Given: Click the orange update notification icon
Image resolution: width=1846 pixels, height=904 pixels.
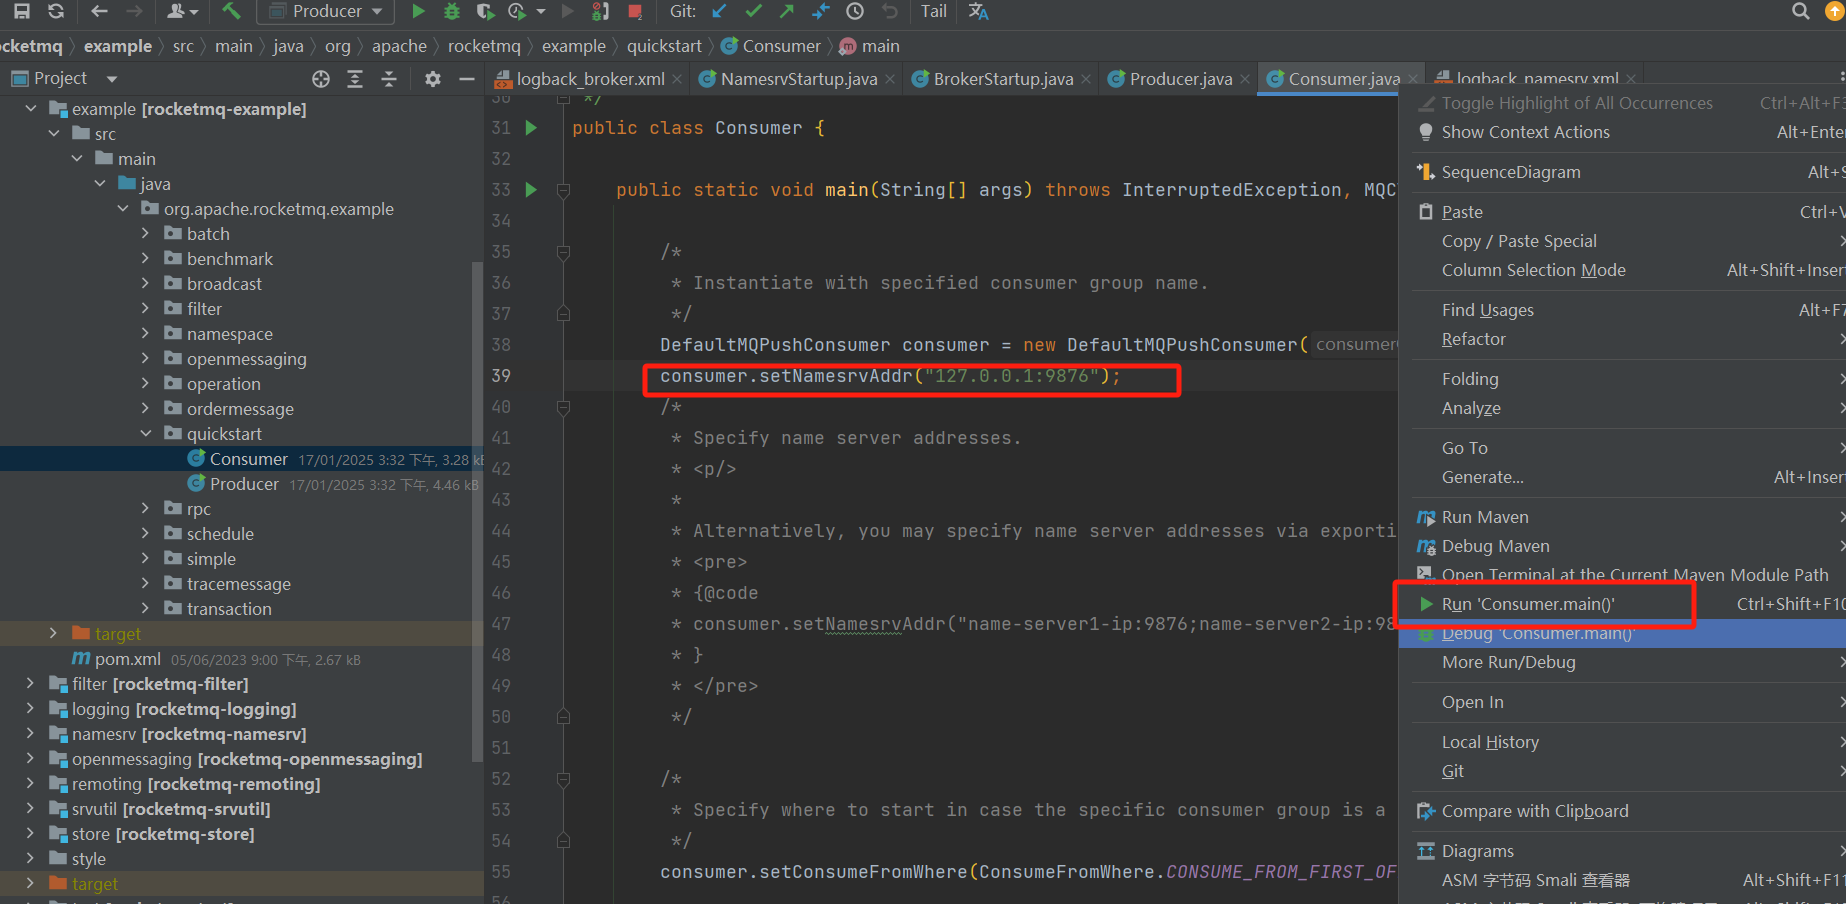Looking at the screenshot, I should click(1836, 11).
